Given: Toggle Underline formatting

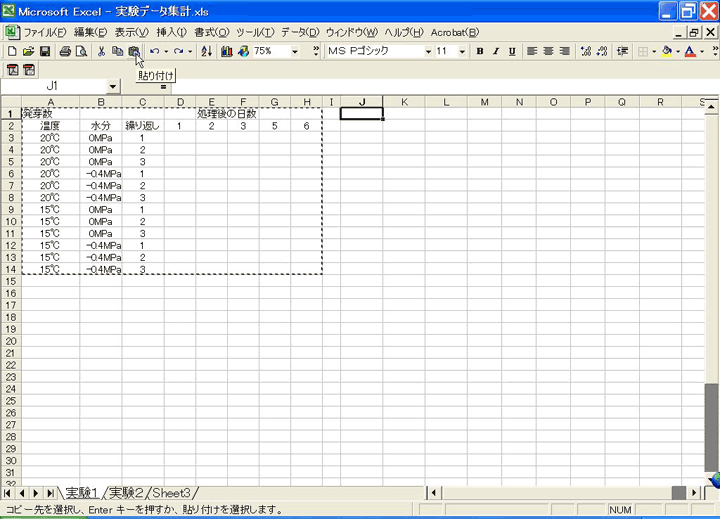Looking at the screenshot, I should coord(512,51).
